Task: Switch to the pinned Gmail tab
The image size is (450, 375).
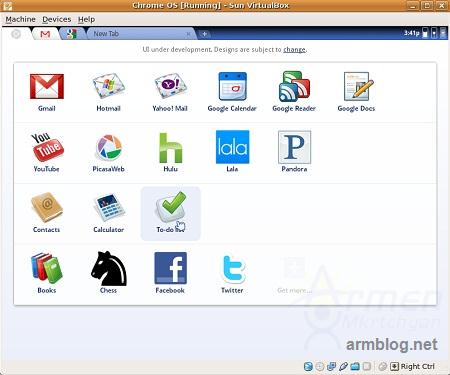Action: click(45, 34)
